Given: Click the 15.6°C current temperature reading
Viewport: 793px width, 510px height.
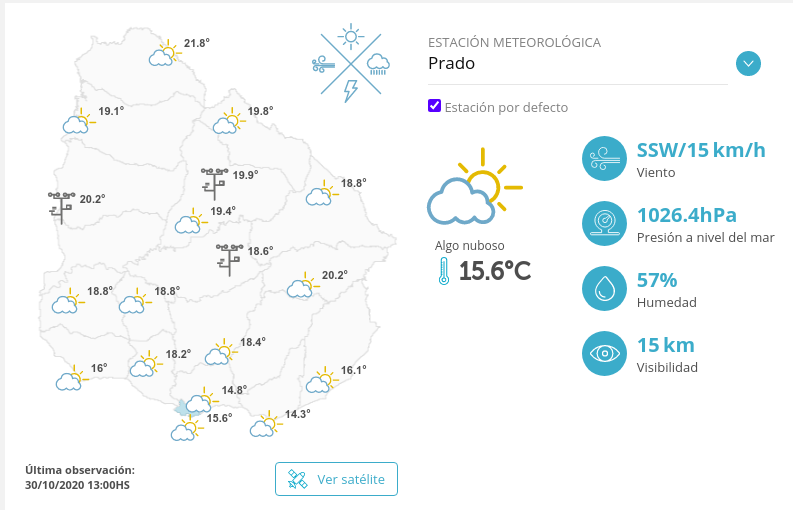Looking at the screenshot, I should (495, 271).
